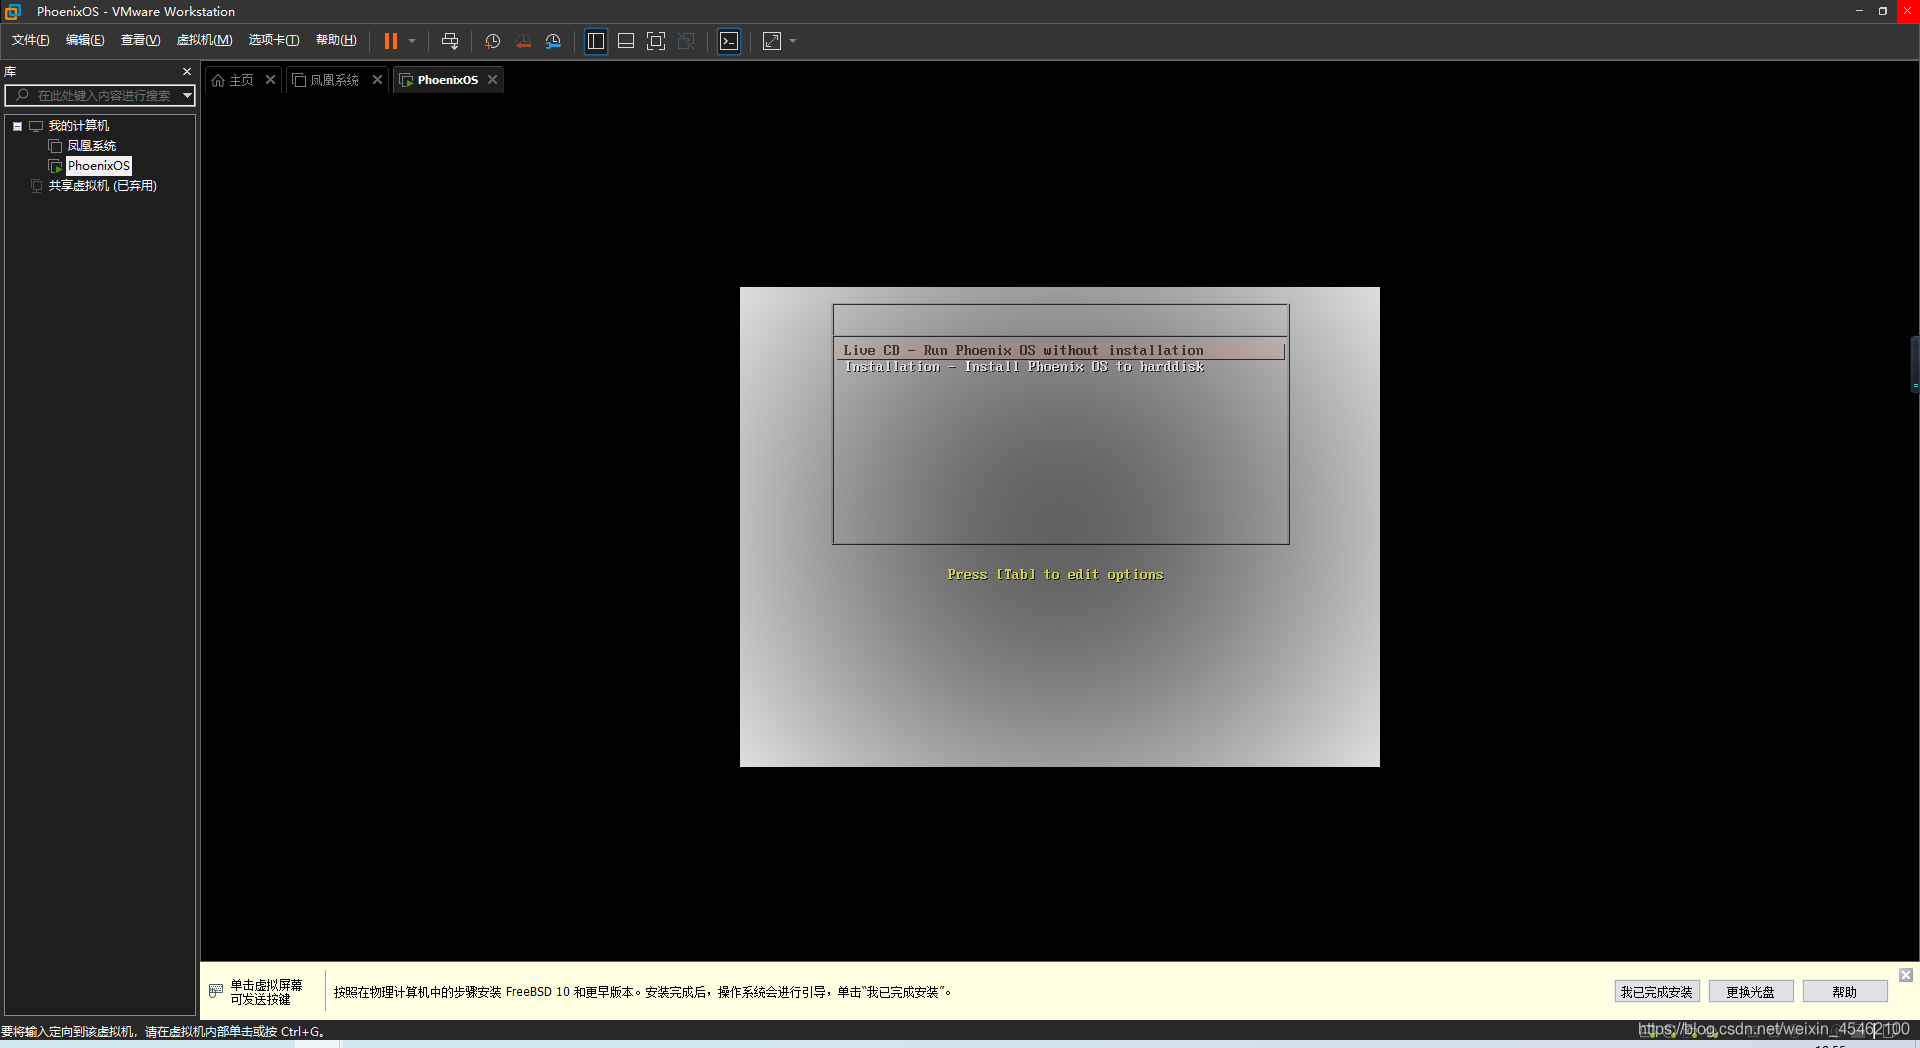Click the computer icon beside 我的计算机
This screenshot has height=1048, width=1920.
pos(36,126)
